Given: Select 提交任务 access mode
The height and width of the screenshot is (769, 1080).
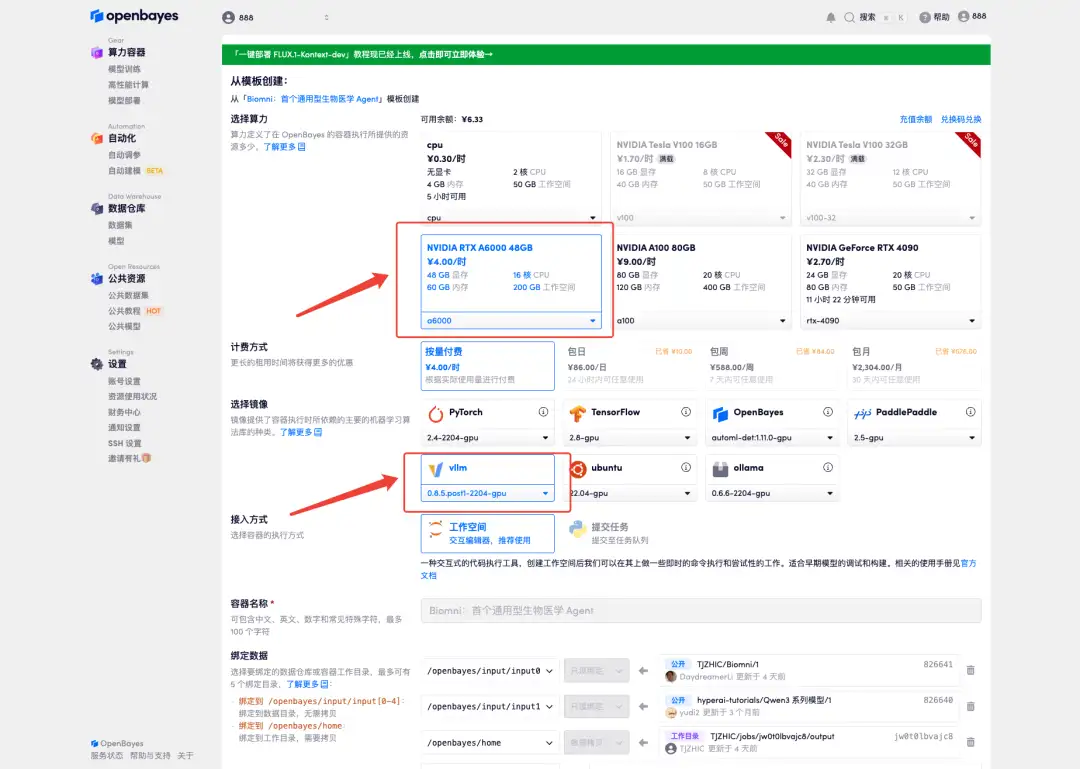Looking at the screenshot, I should click(630, 533).
